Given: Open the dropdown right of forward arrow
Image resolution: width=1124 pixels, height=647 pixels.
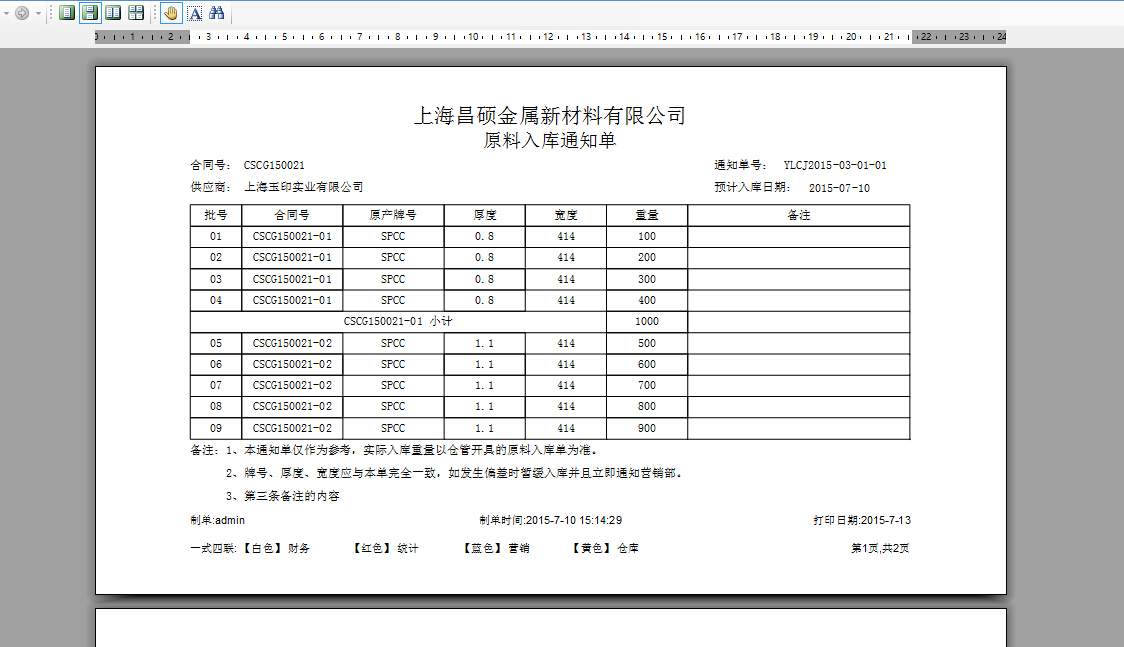Looking at the screenshot, I should click(x=38, y=12).
